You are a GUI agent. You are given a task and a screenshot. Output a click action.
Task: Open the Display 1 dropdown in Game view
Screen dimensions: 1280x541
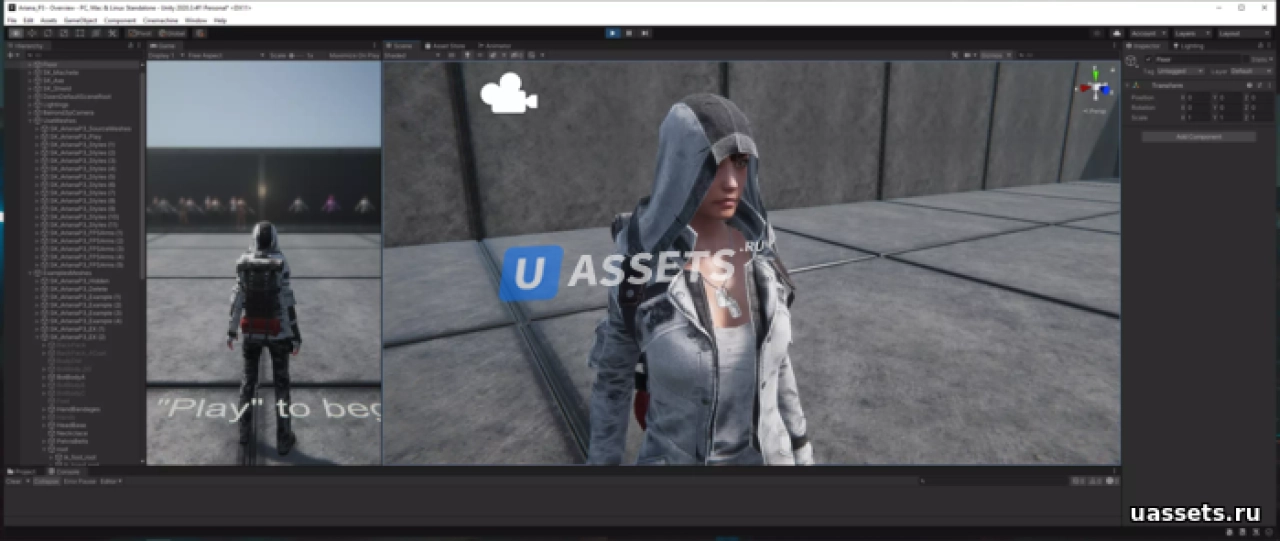tap(166, 56)
